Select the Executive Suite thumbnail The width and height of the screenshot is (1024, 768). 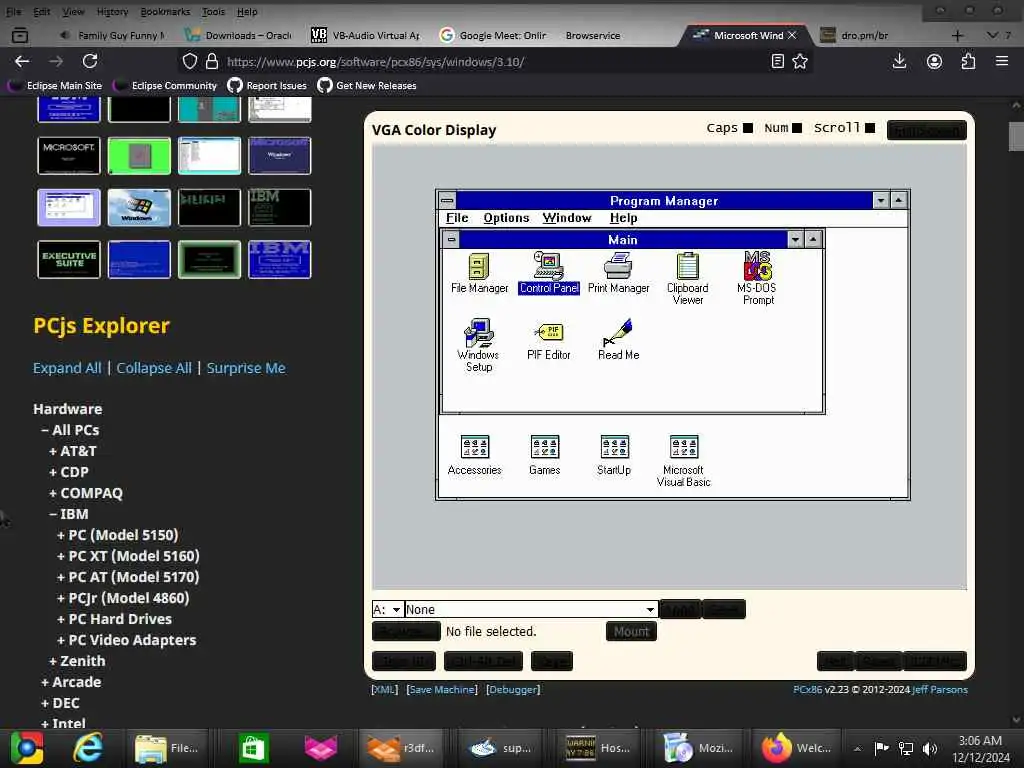[69, 259]
